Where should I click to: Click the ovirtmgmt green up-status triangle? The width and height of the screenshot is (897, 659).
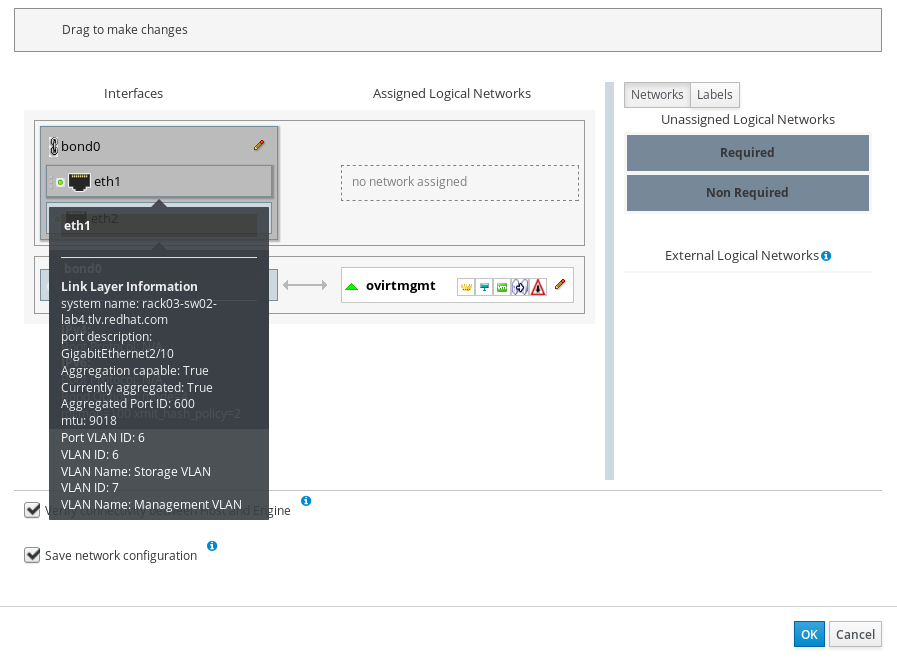pyautogui.click(x=351, y=286)
